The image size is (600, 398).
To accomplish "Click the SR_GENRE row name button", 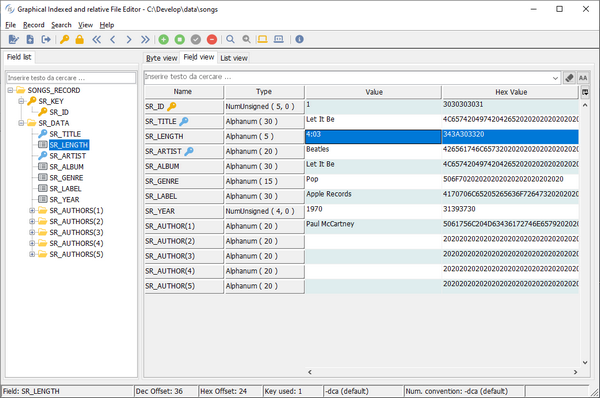I will pyautogui.click(x=184, y=181).
